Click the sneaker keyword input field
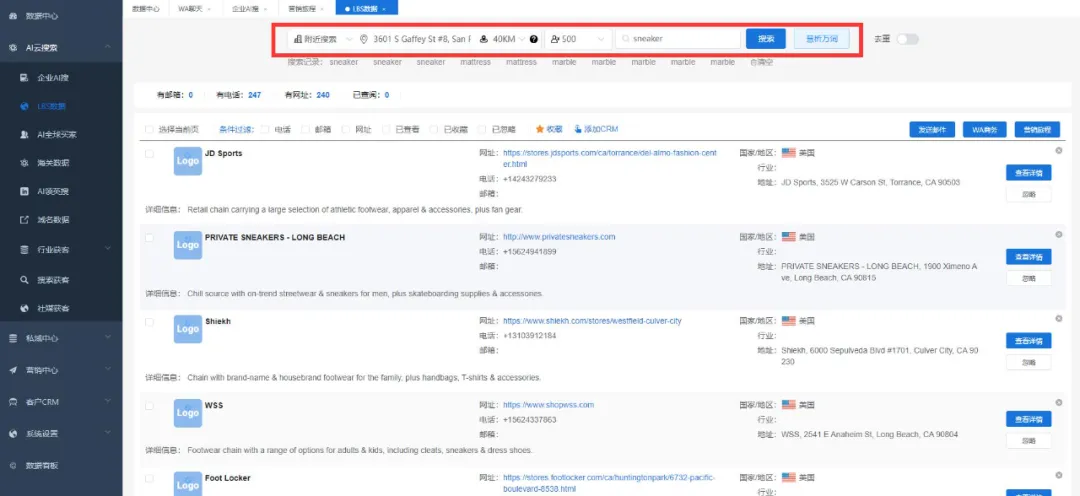The width and height of the screenshot is (1080, 496). point(678,39)
